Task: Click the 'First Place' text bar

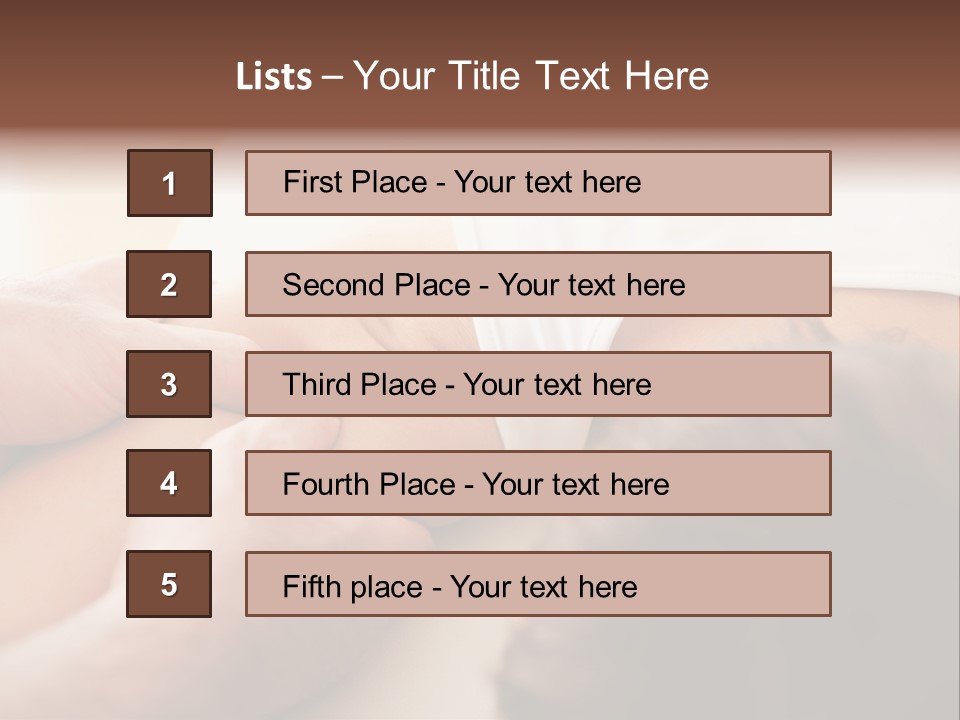Action: pyautogui.click(x=538, y=183)
